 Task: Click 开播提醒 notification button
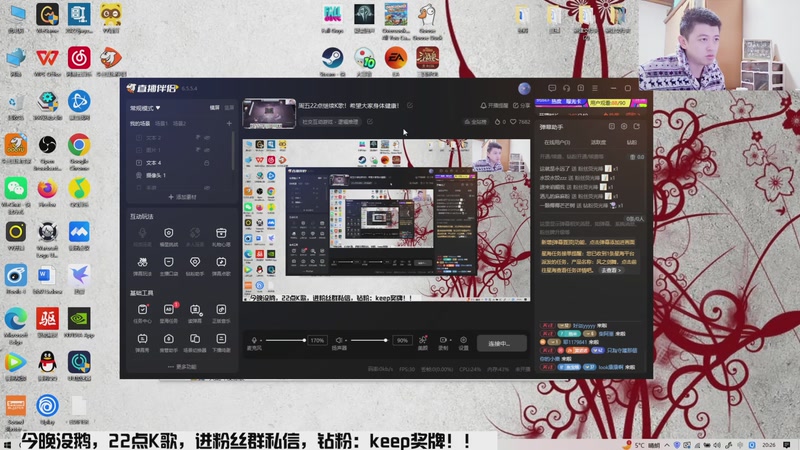click(x=494, y=106)
